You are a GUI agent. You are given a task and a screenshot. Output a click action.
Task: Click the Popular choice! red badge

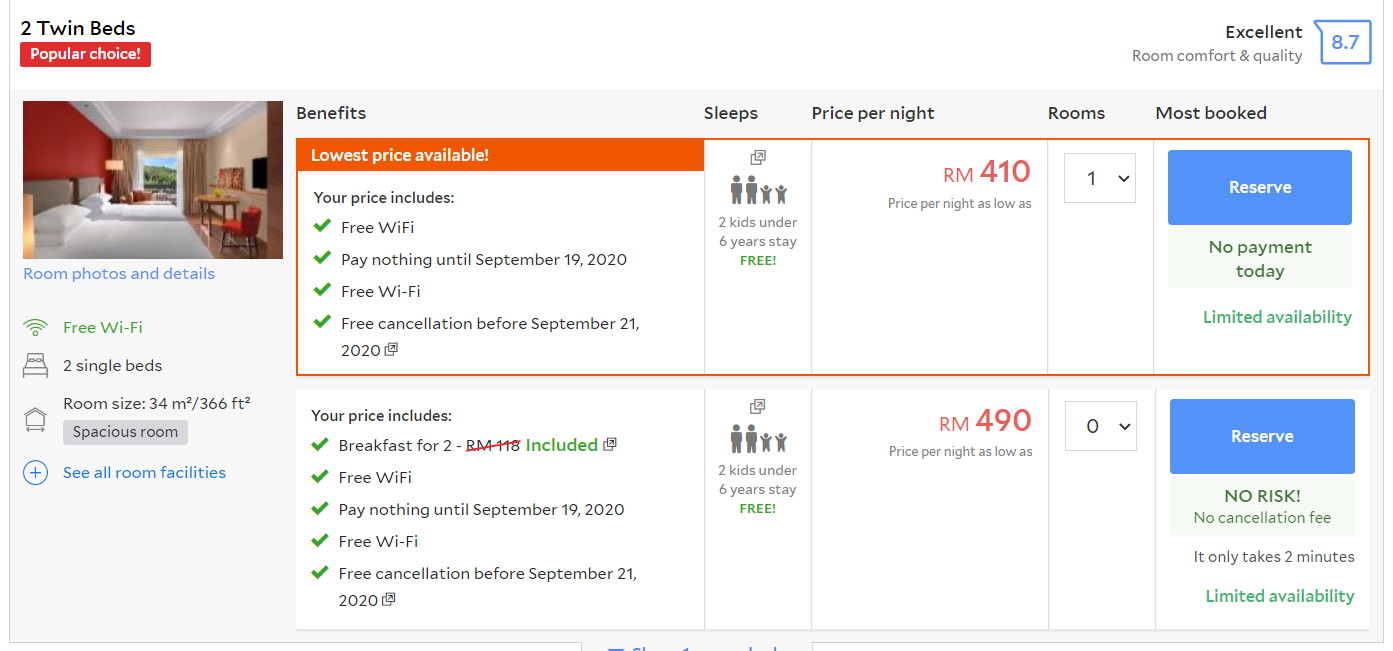[85, 54]
